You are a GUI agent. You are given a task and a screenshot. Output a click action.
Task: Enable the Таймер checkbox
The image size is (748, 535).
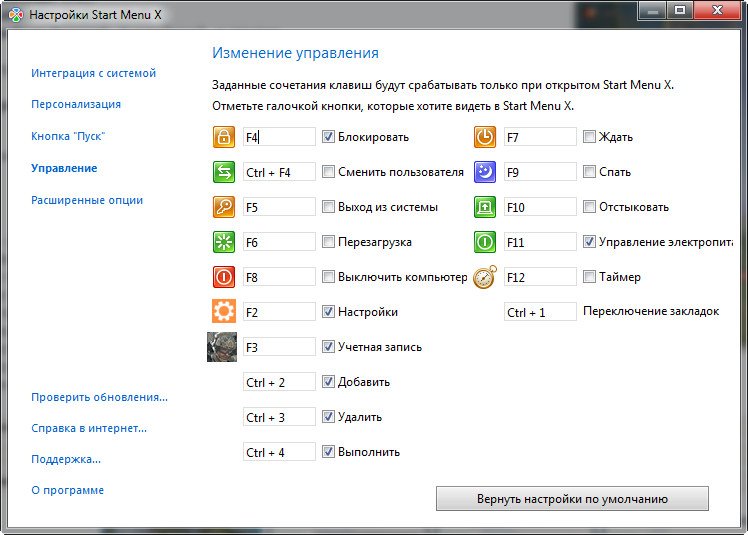tap(590, 277)
